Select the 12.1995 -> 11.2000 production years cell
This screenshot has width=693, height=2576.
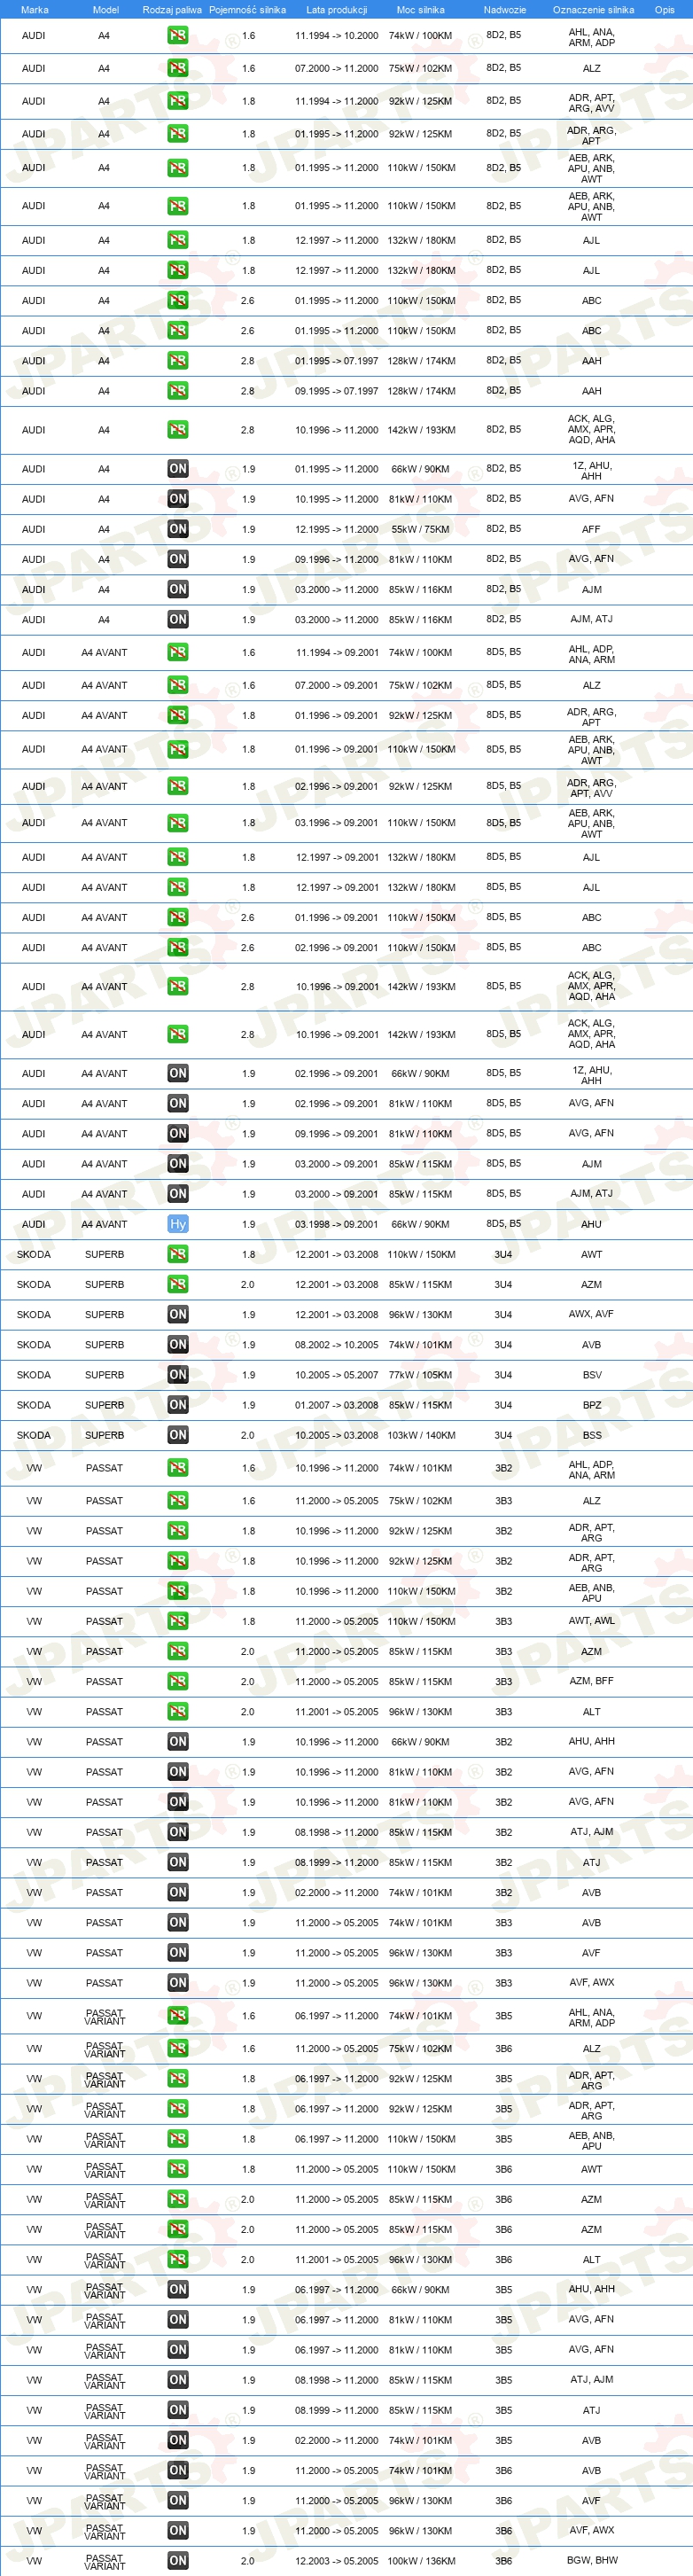[x=336, y=529]
